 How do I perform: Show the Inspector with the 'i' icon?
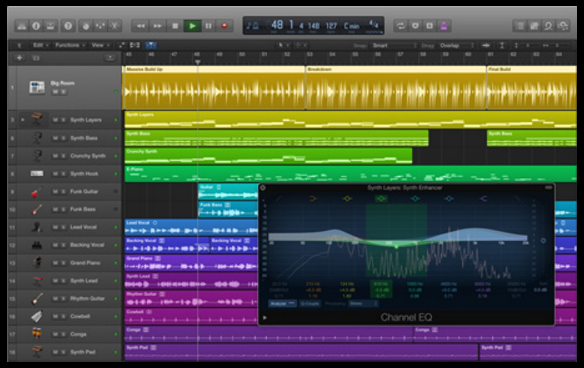point(36,26)
